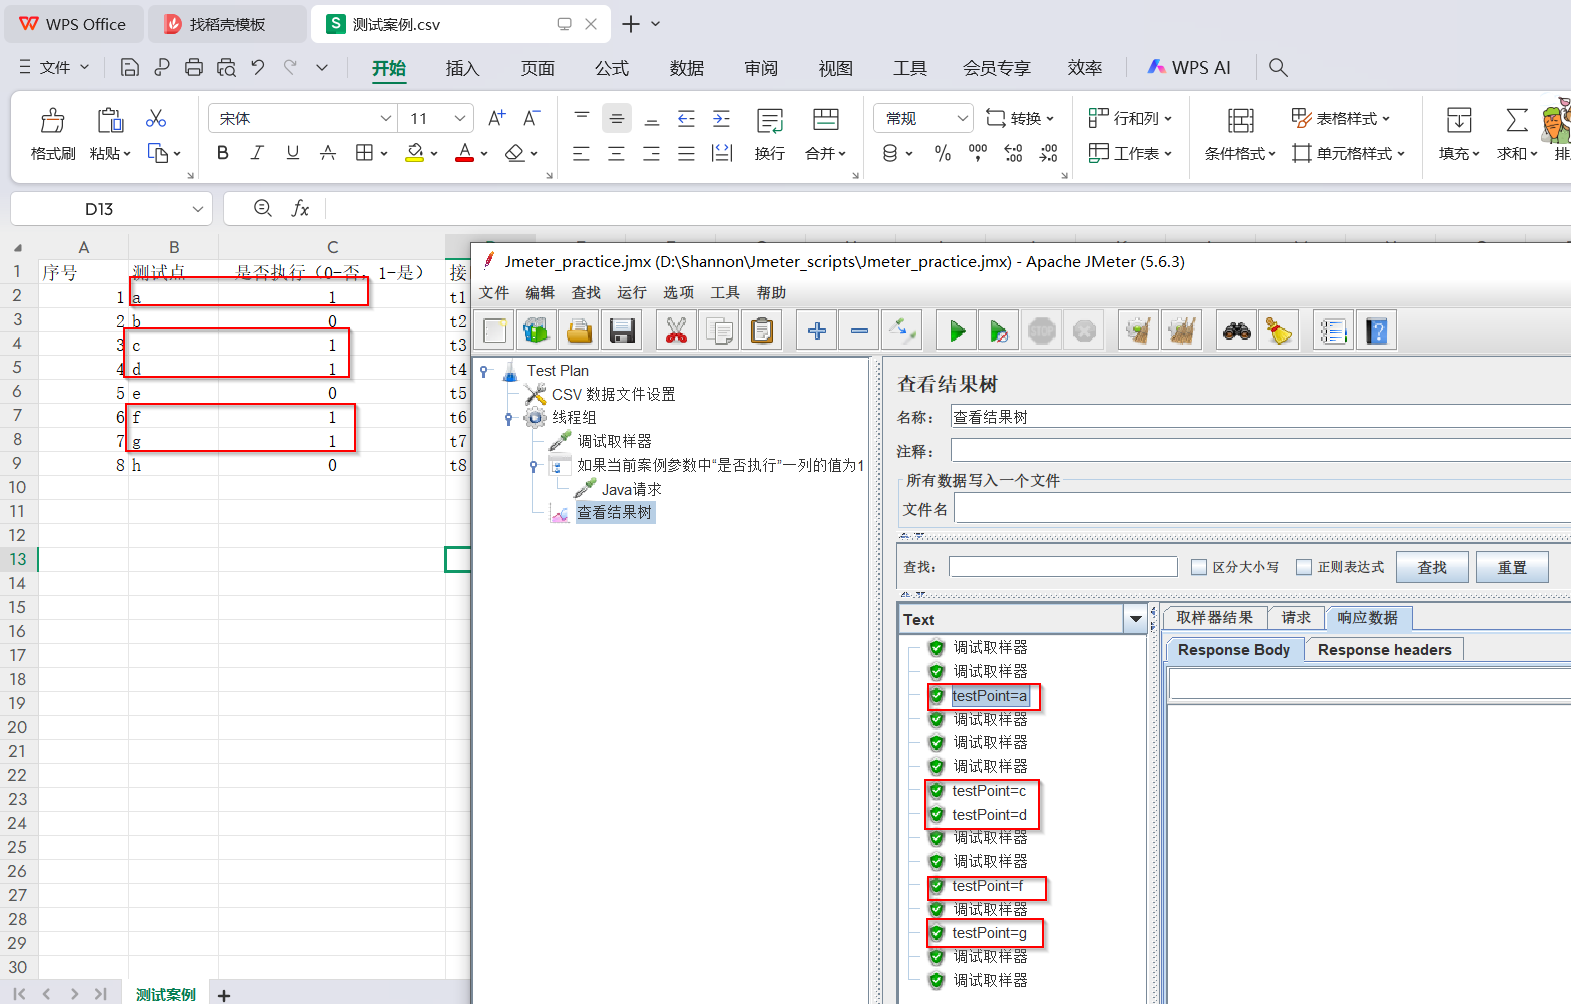Image resolution: width=1571 pixels, height=1004 pixels.
Task: Click the 名称 input field in JMeter
Action: tap(1260, 417)
